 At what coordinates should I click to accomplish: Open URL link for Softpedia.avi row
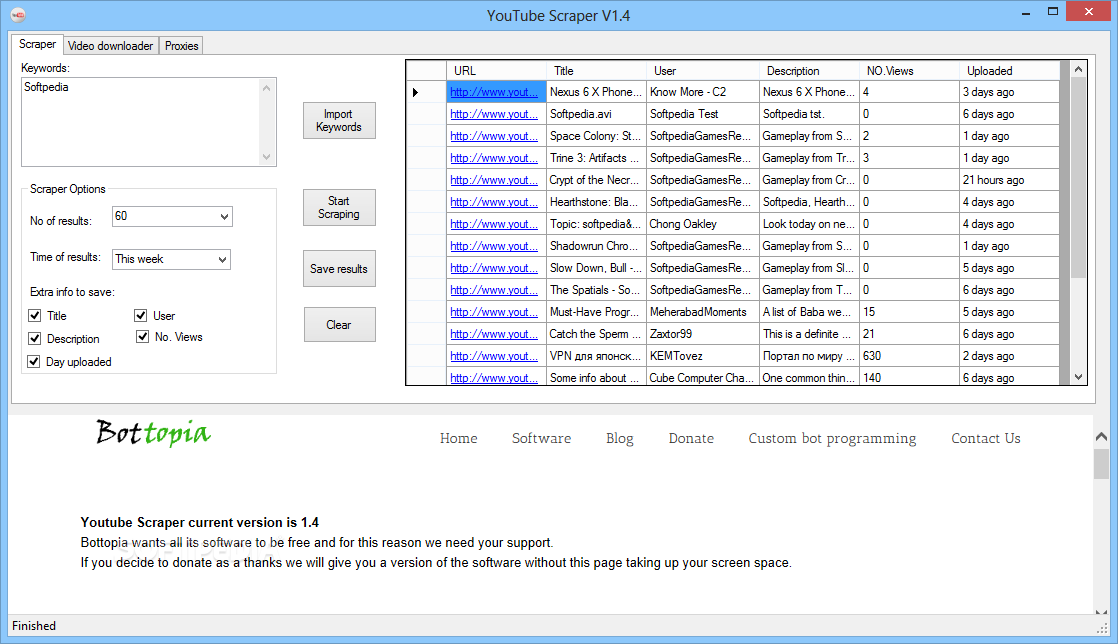pos(494,114)
